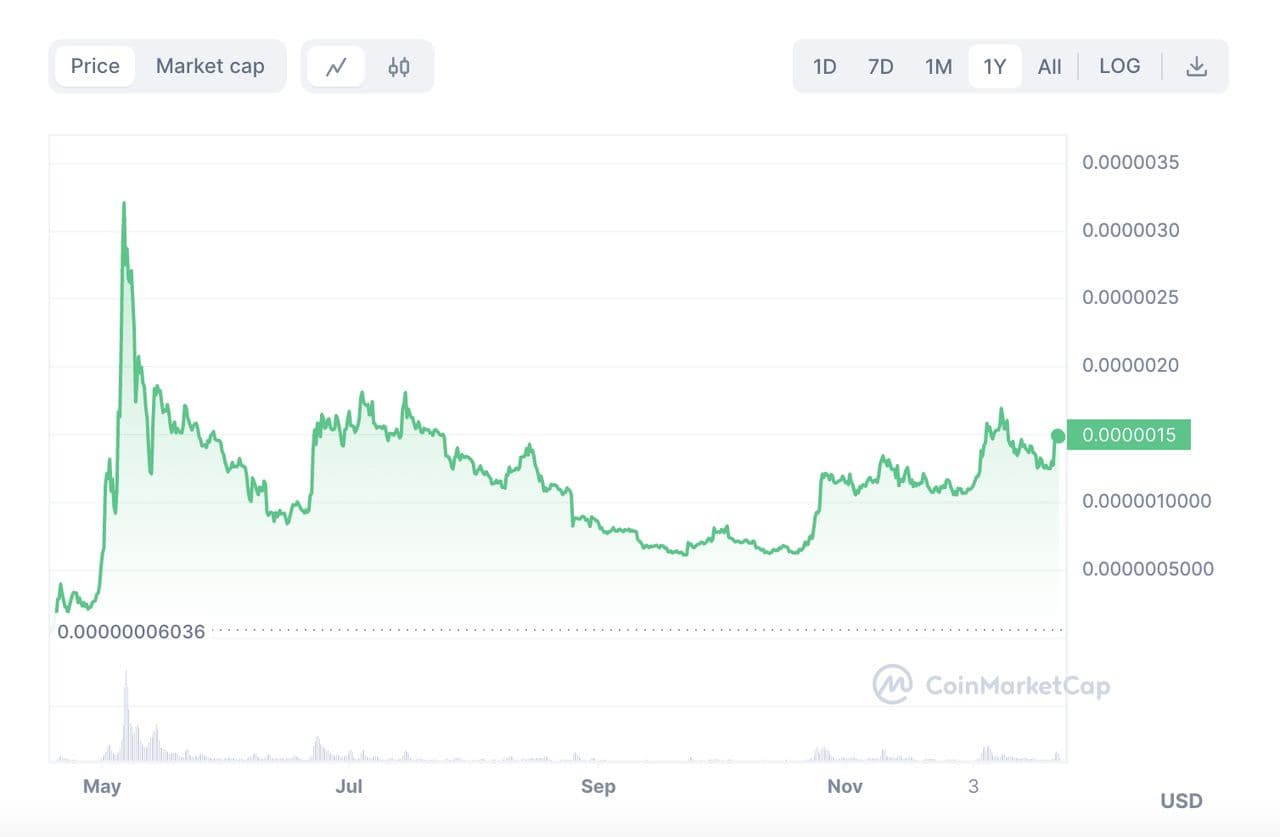This screenshot has width=1280, height=837.
Task: Select the Market cap tab
Action: click(210, 66)
